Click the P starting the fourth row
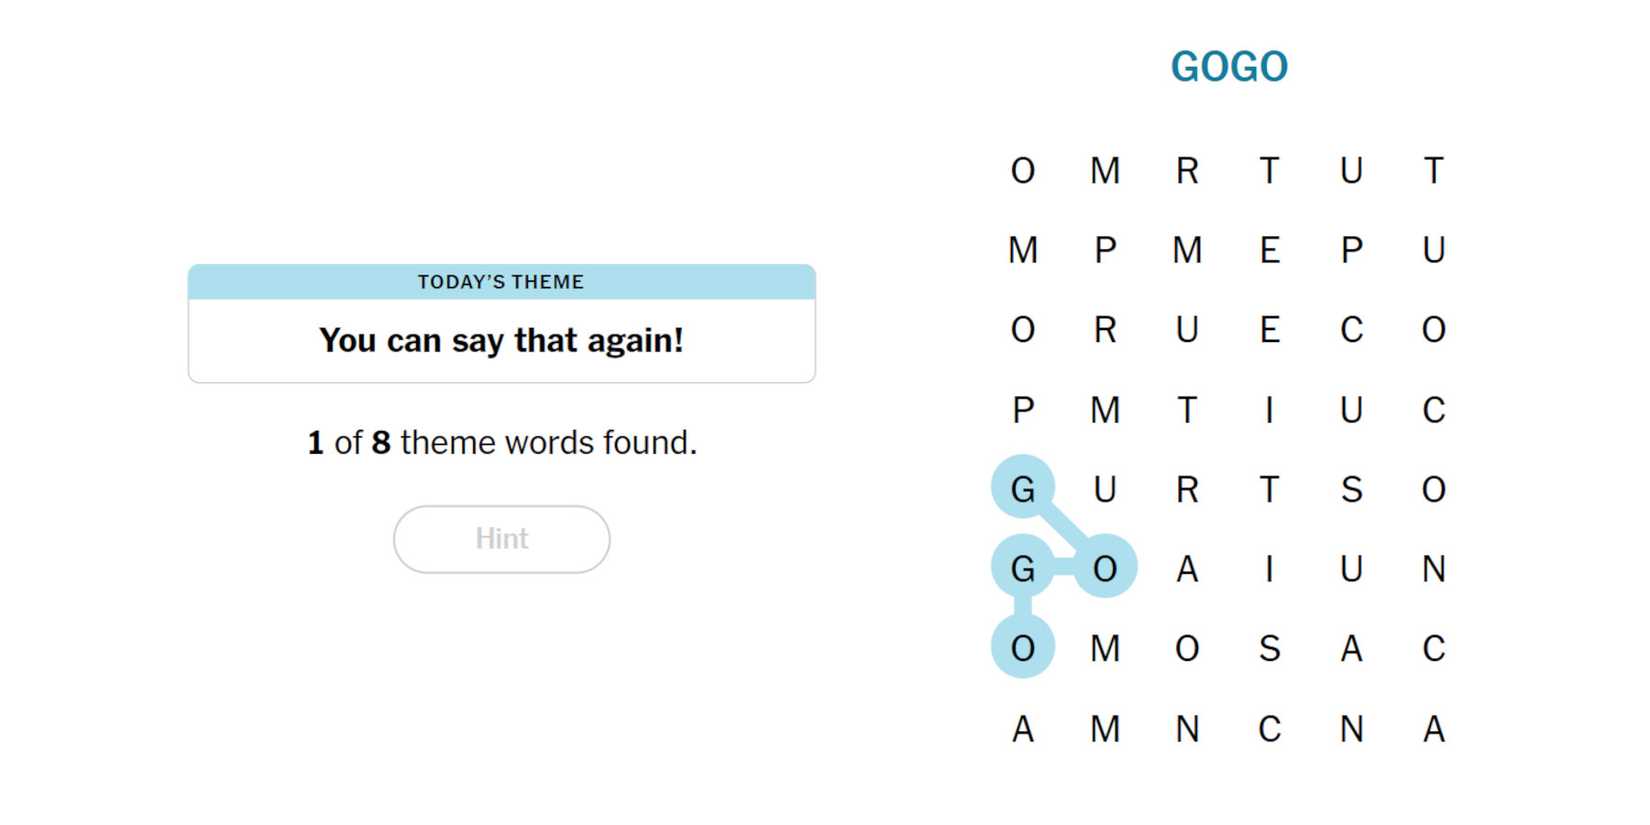 (1022, 409)
